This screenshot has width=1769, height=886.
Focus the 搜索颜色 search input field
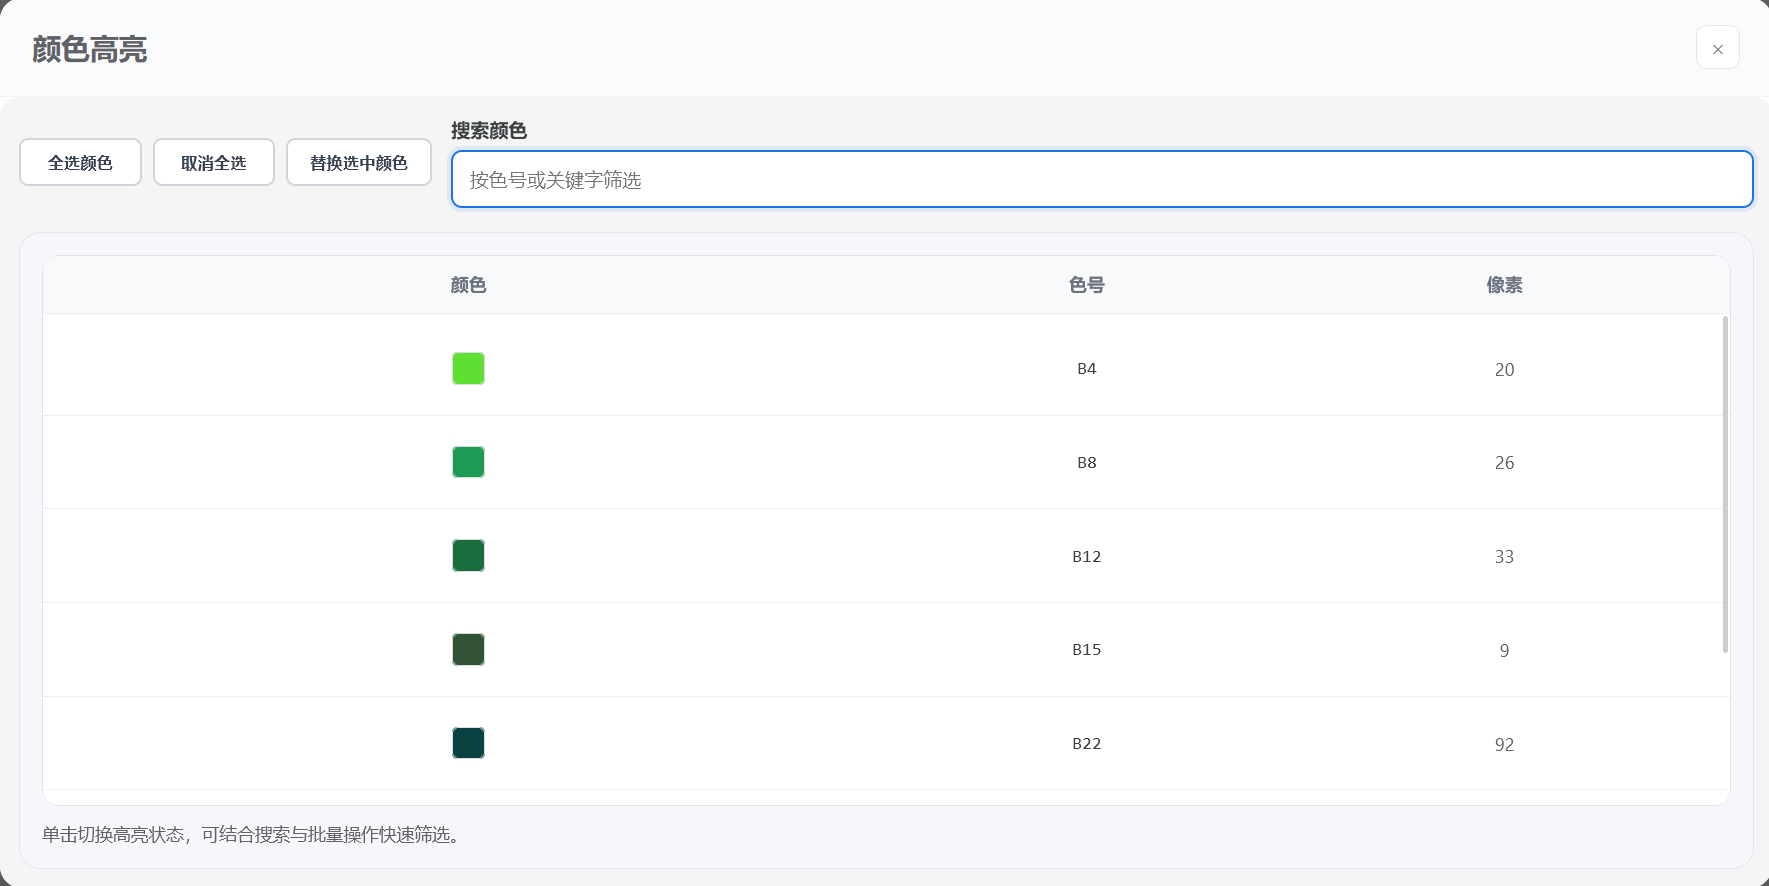coord(1101,180)
